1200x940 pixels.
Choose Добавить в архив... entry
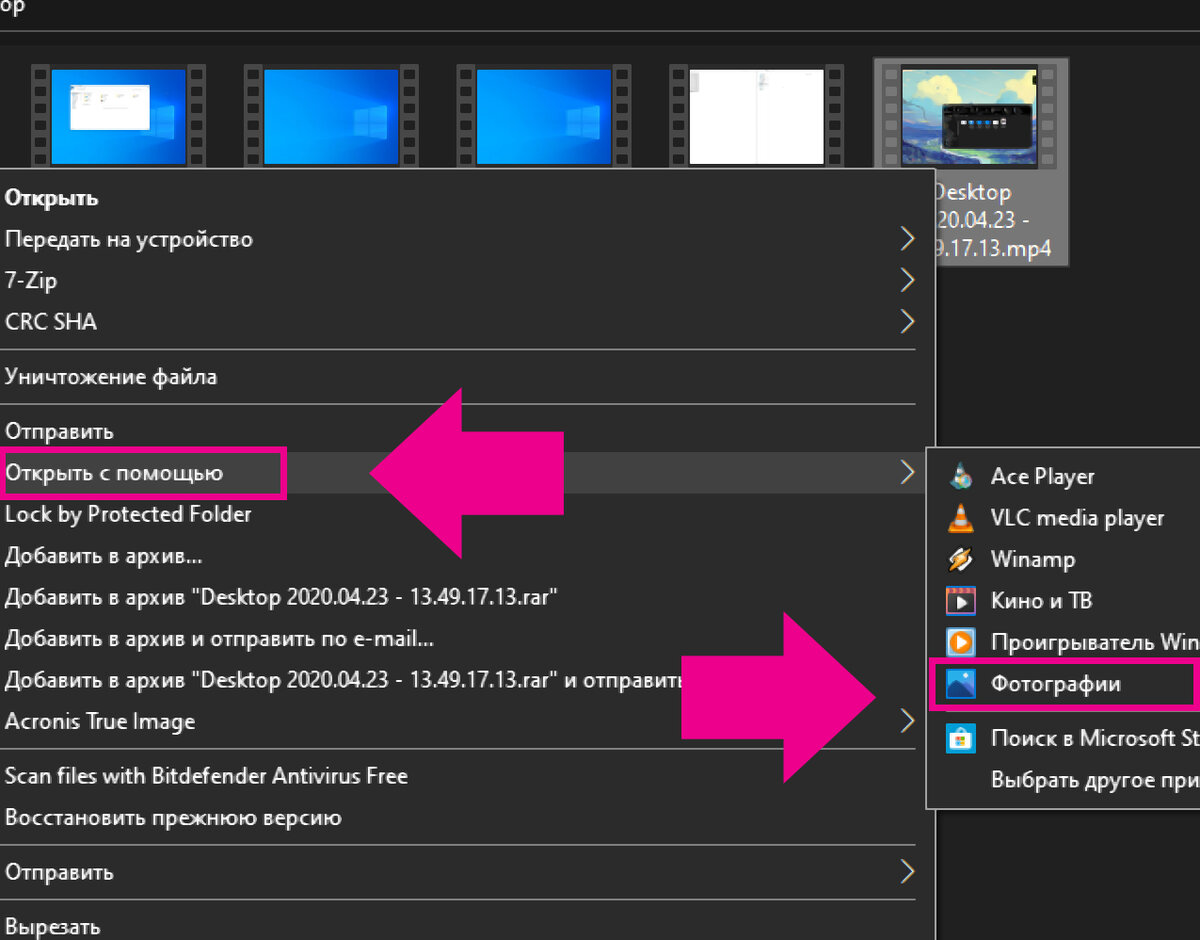coord(104,556)
